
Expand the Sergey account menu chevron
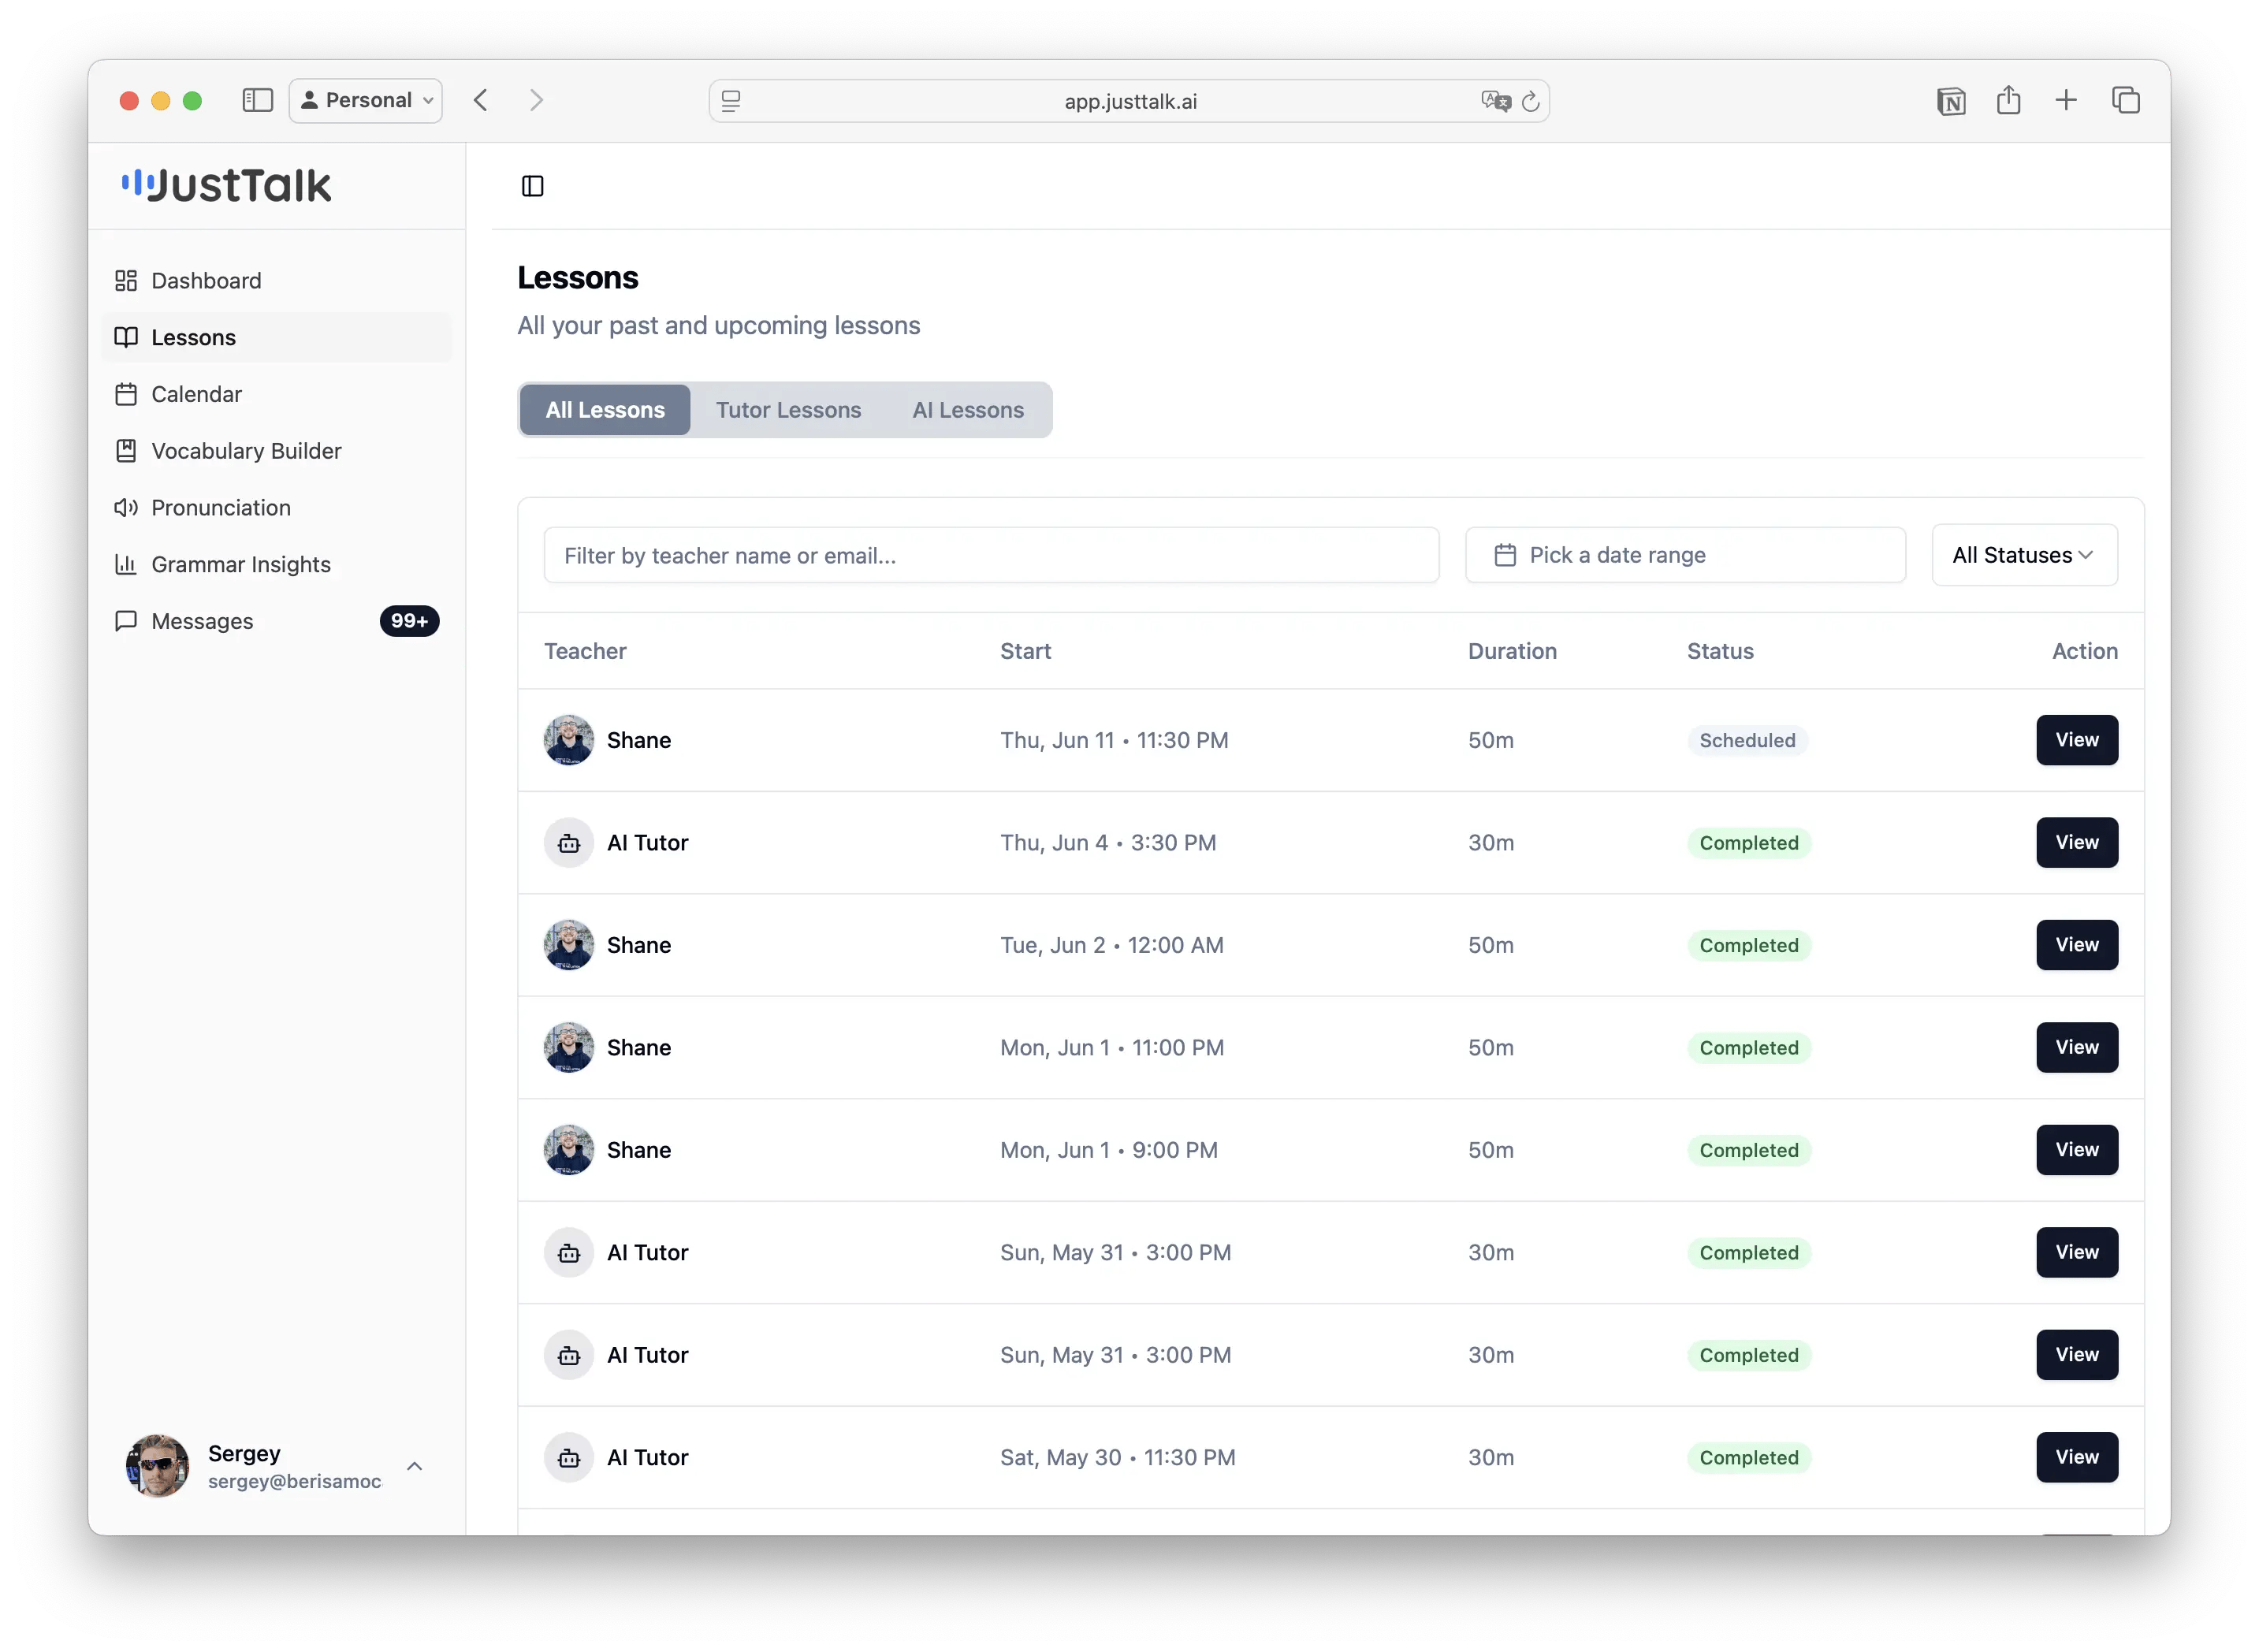[x=414, y=1466]
